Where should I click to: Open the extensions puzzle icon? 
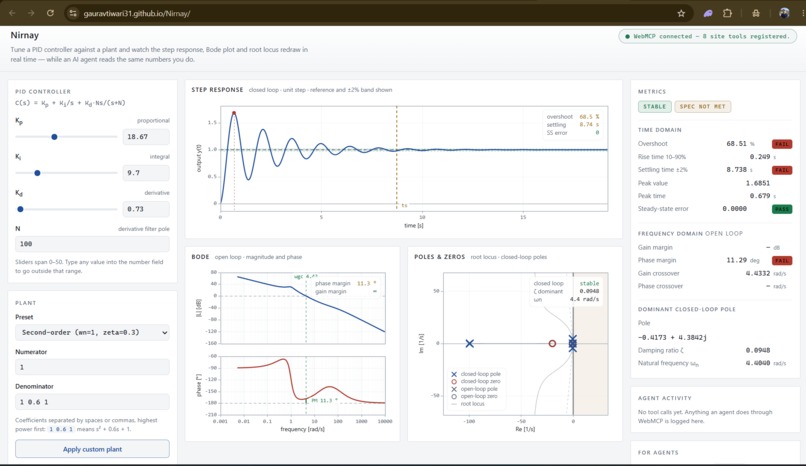(x=727, y=13)
